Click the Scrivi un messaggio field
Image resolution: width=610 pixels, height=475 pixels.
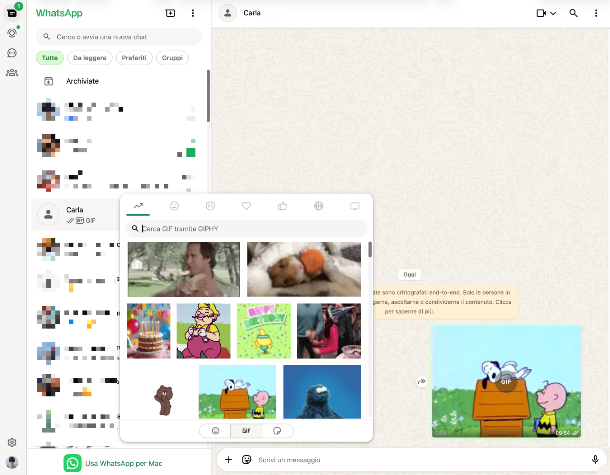pyautogui.click(x=420, y=460)
